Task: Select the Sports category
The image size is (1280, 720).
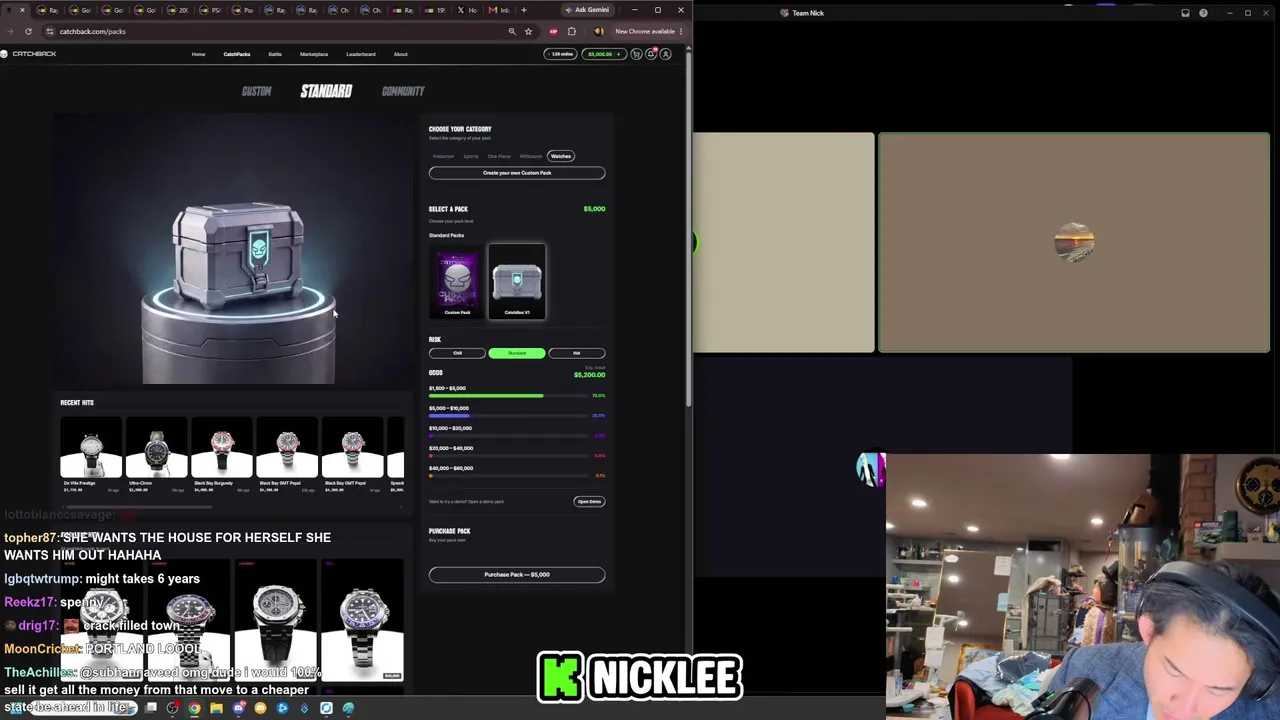Action: pos(471,156)
